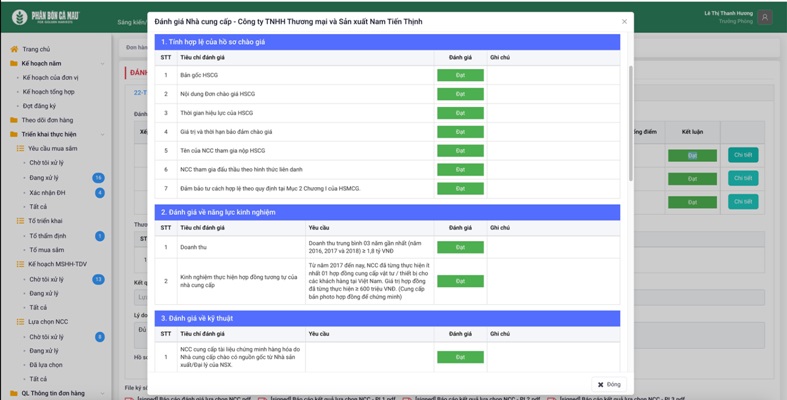This screenshot has width=787, height=400.
Task: Click section header 1. Tính hợp lệ của hồ sơ chào giá
Action: click(387, 42)
